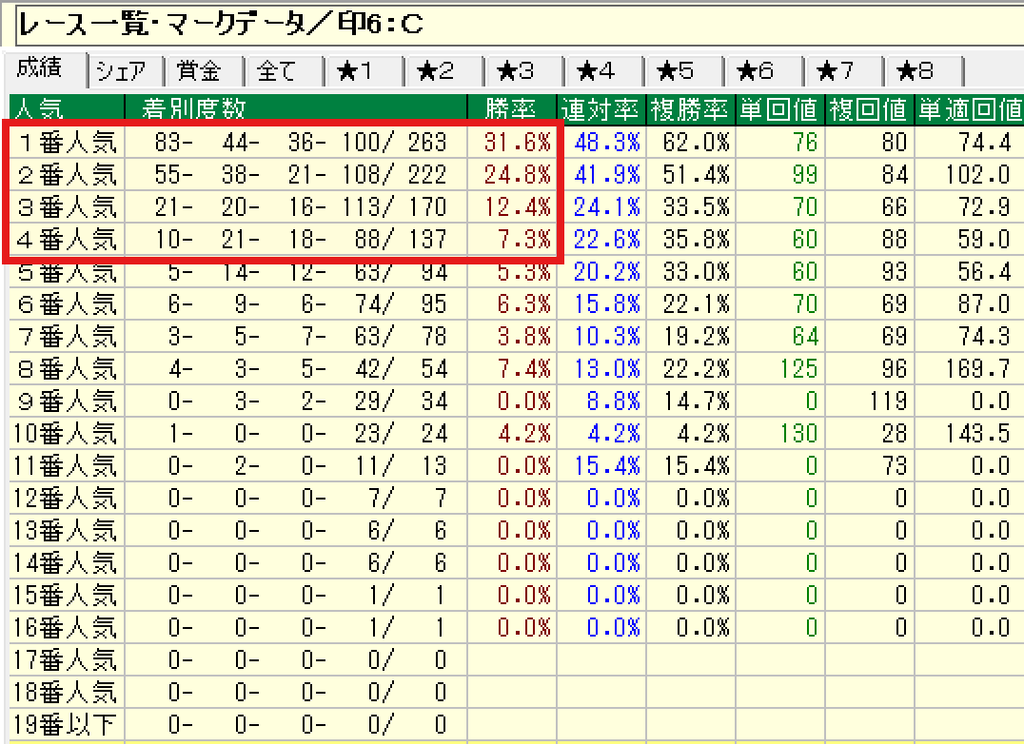The image size is (1024, 744).
Task: Sort by the 単回値 column header
Action: (780, 108)
